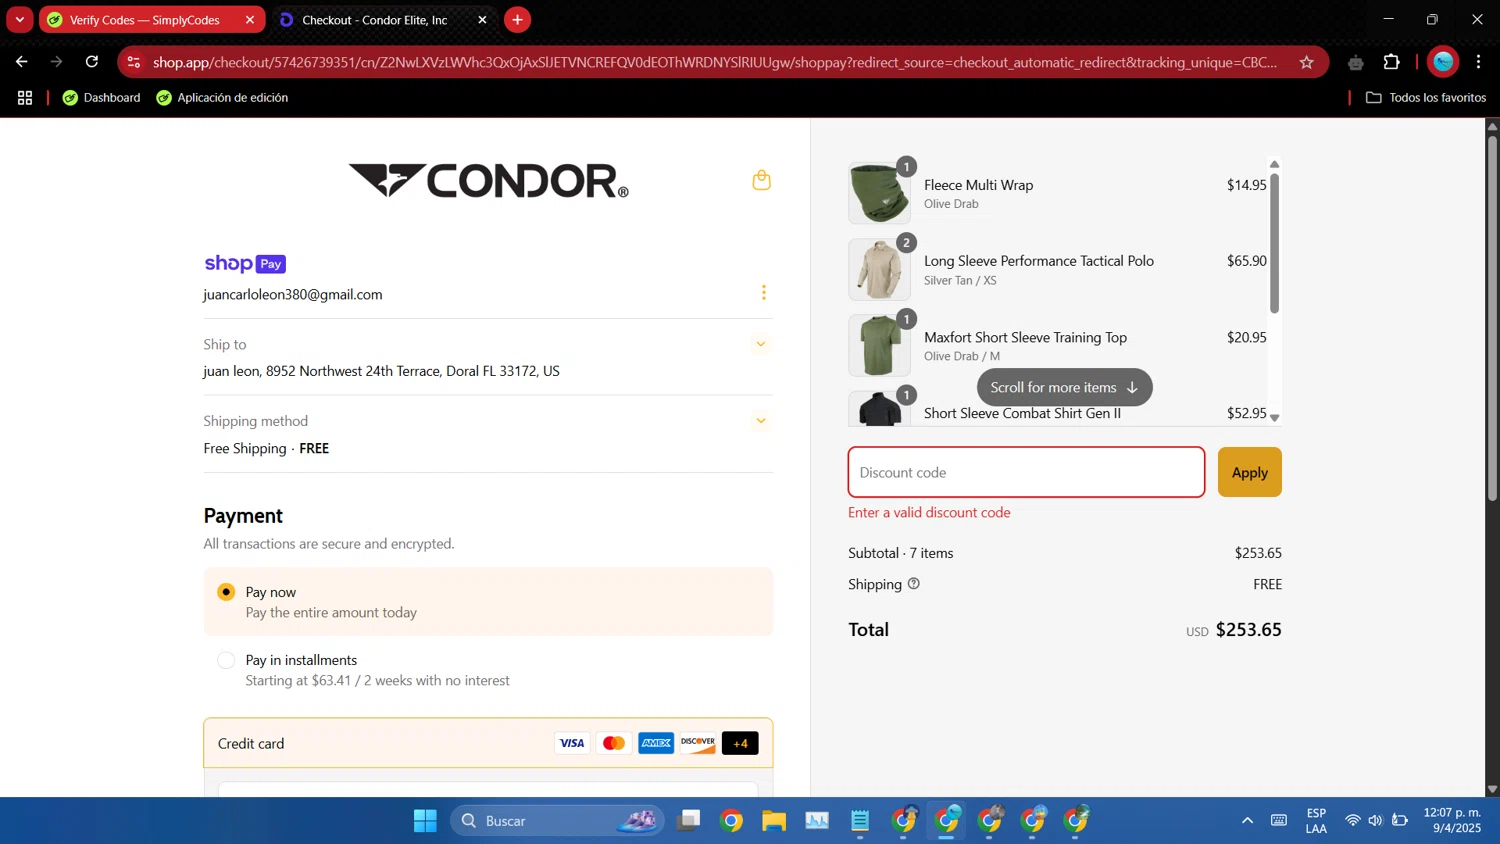The image size is (1500, 844).
Task: Click the Discover card icon
Action: (698, 743)
